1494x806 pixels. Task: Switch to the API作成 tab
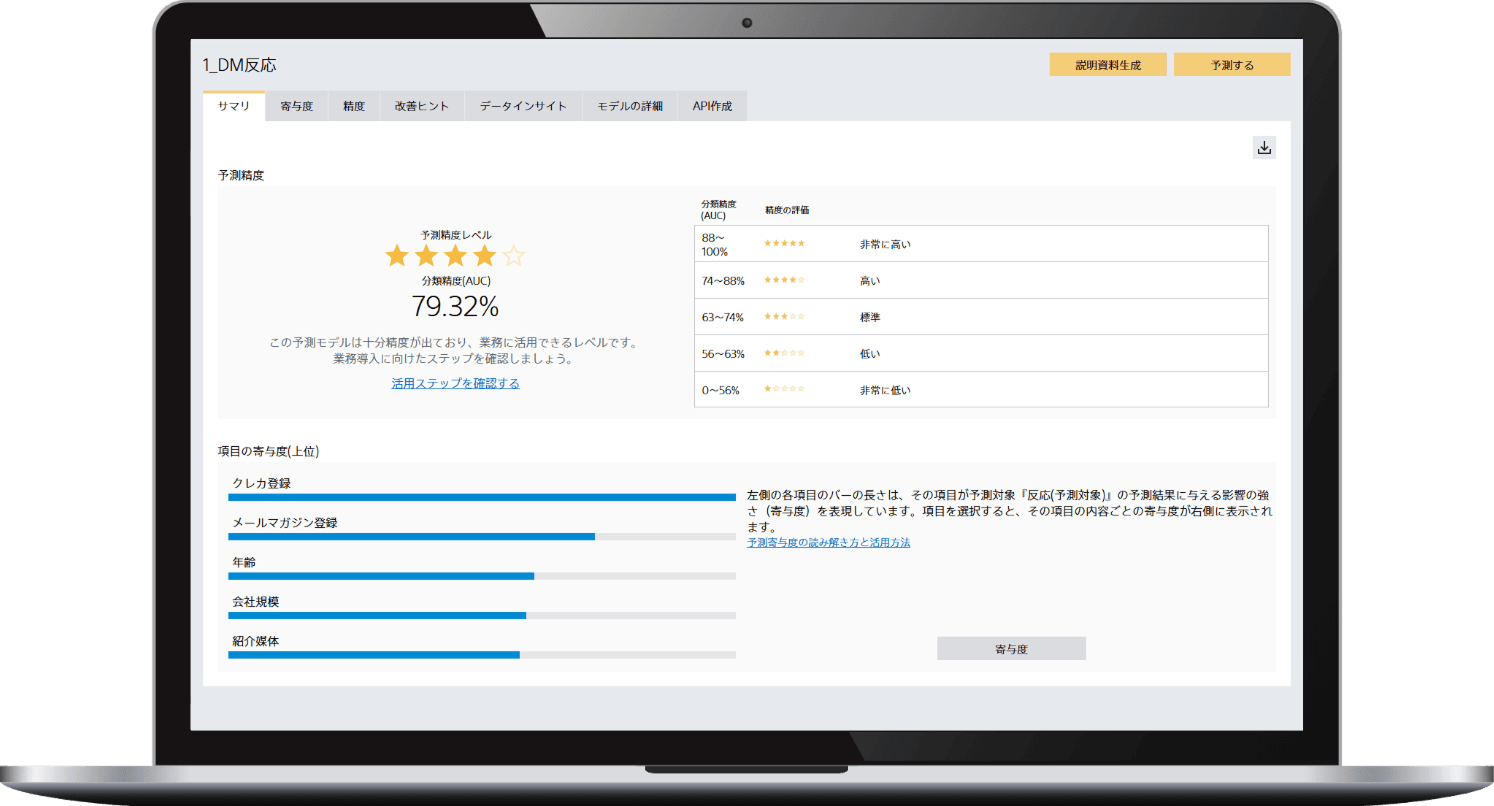(712, 105)
